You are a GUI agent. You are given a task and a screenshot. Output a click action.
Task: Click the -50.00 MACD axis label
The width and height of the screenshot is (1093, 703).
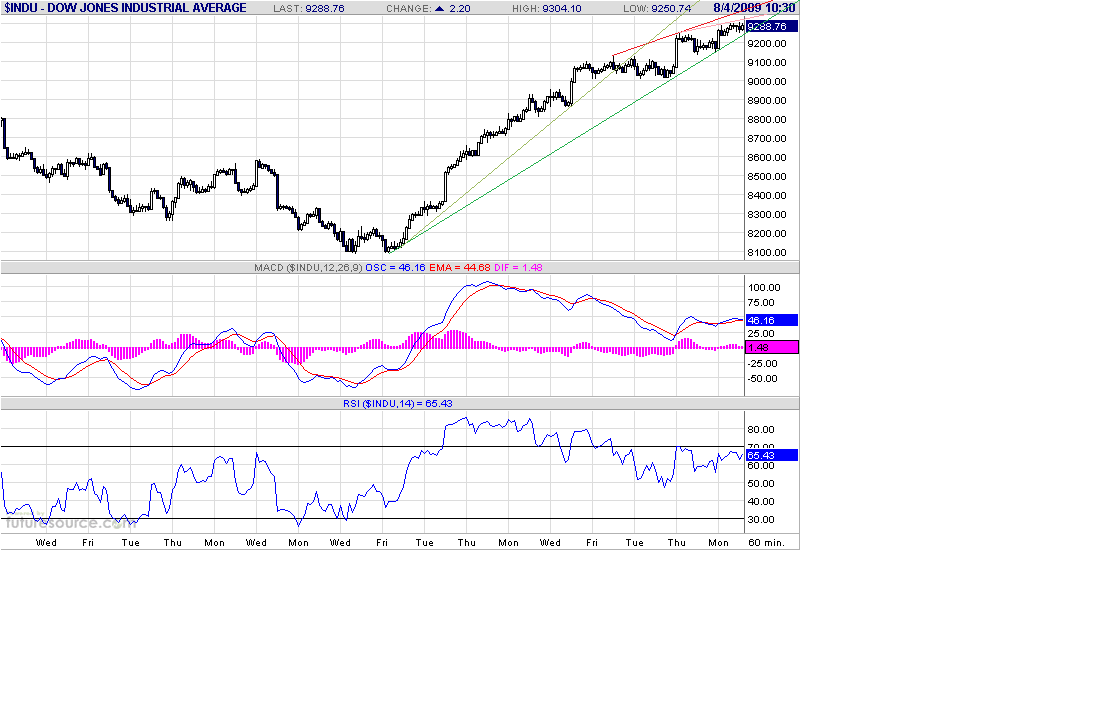(763, 379)
